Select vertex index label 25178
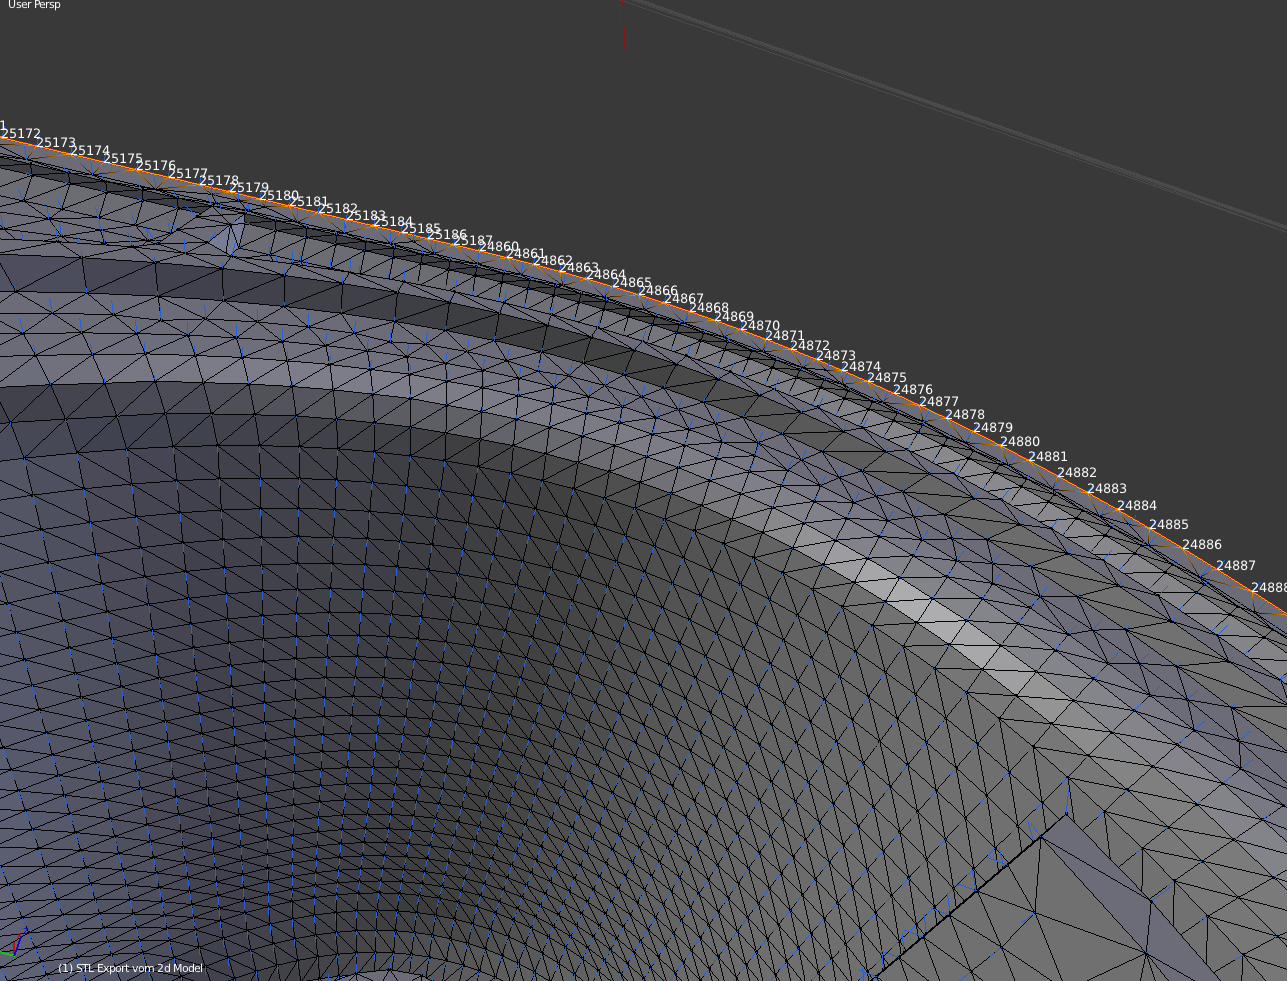1287x981 pixels. point(218,181)
